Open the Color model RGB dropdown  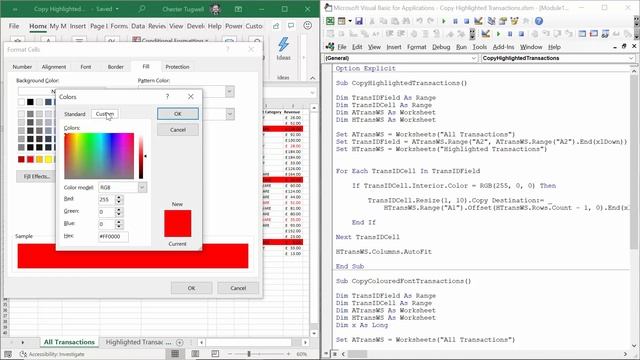coord(142,187)
